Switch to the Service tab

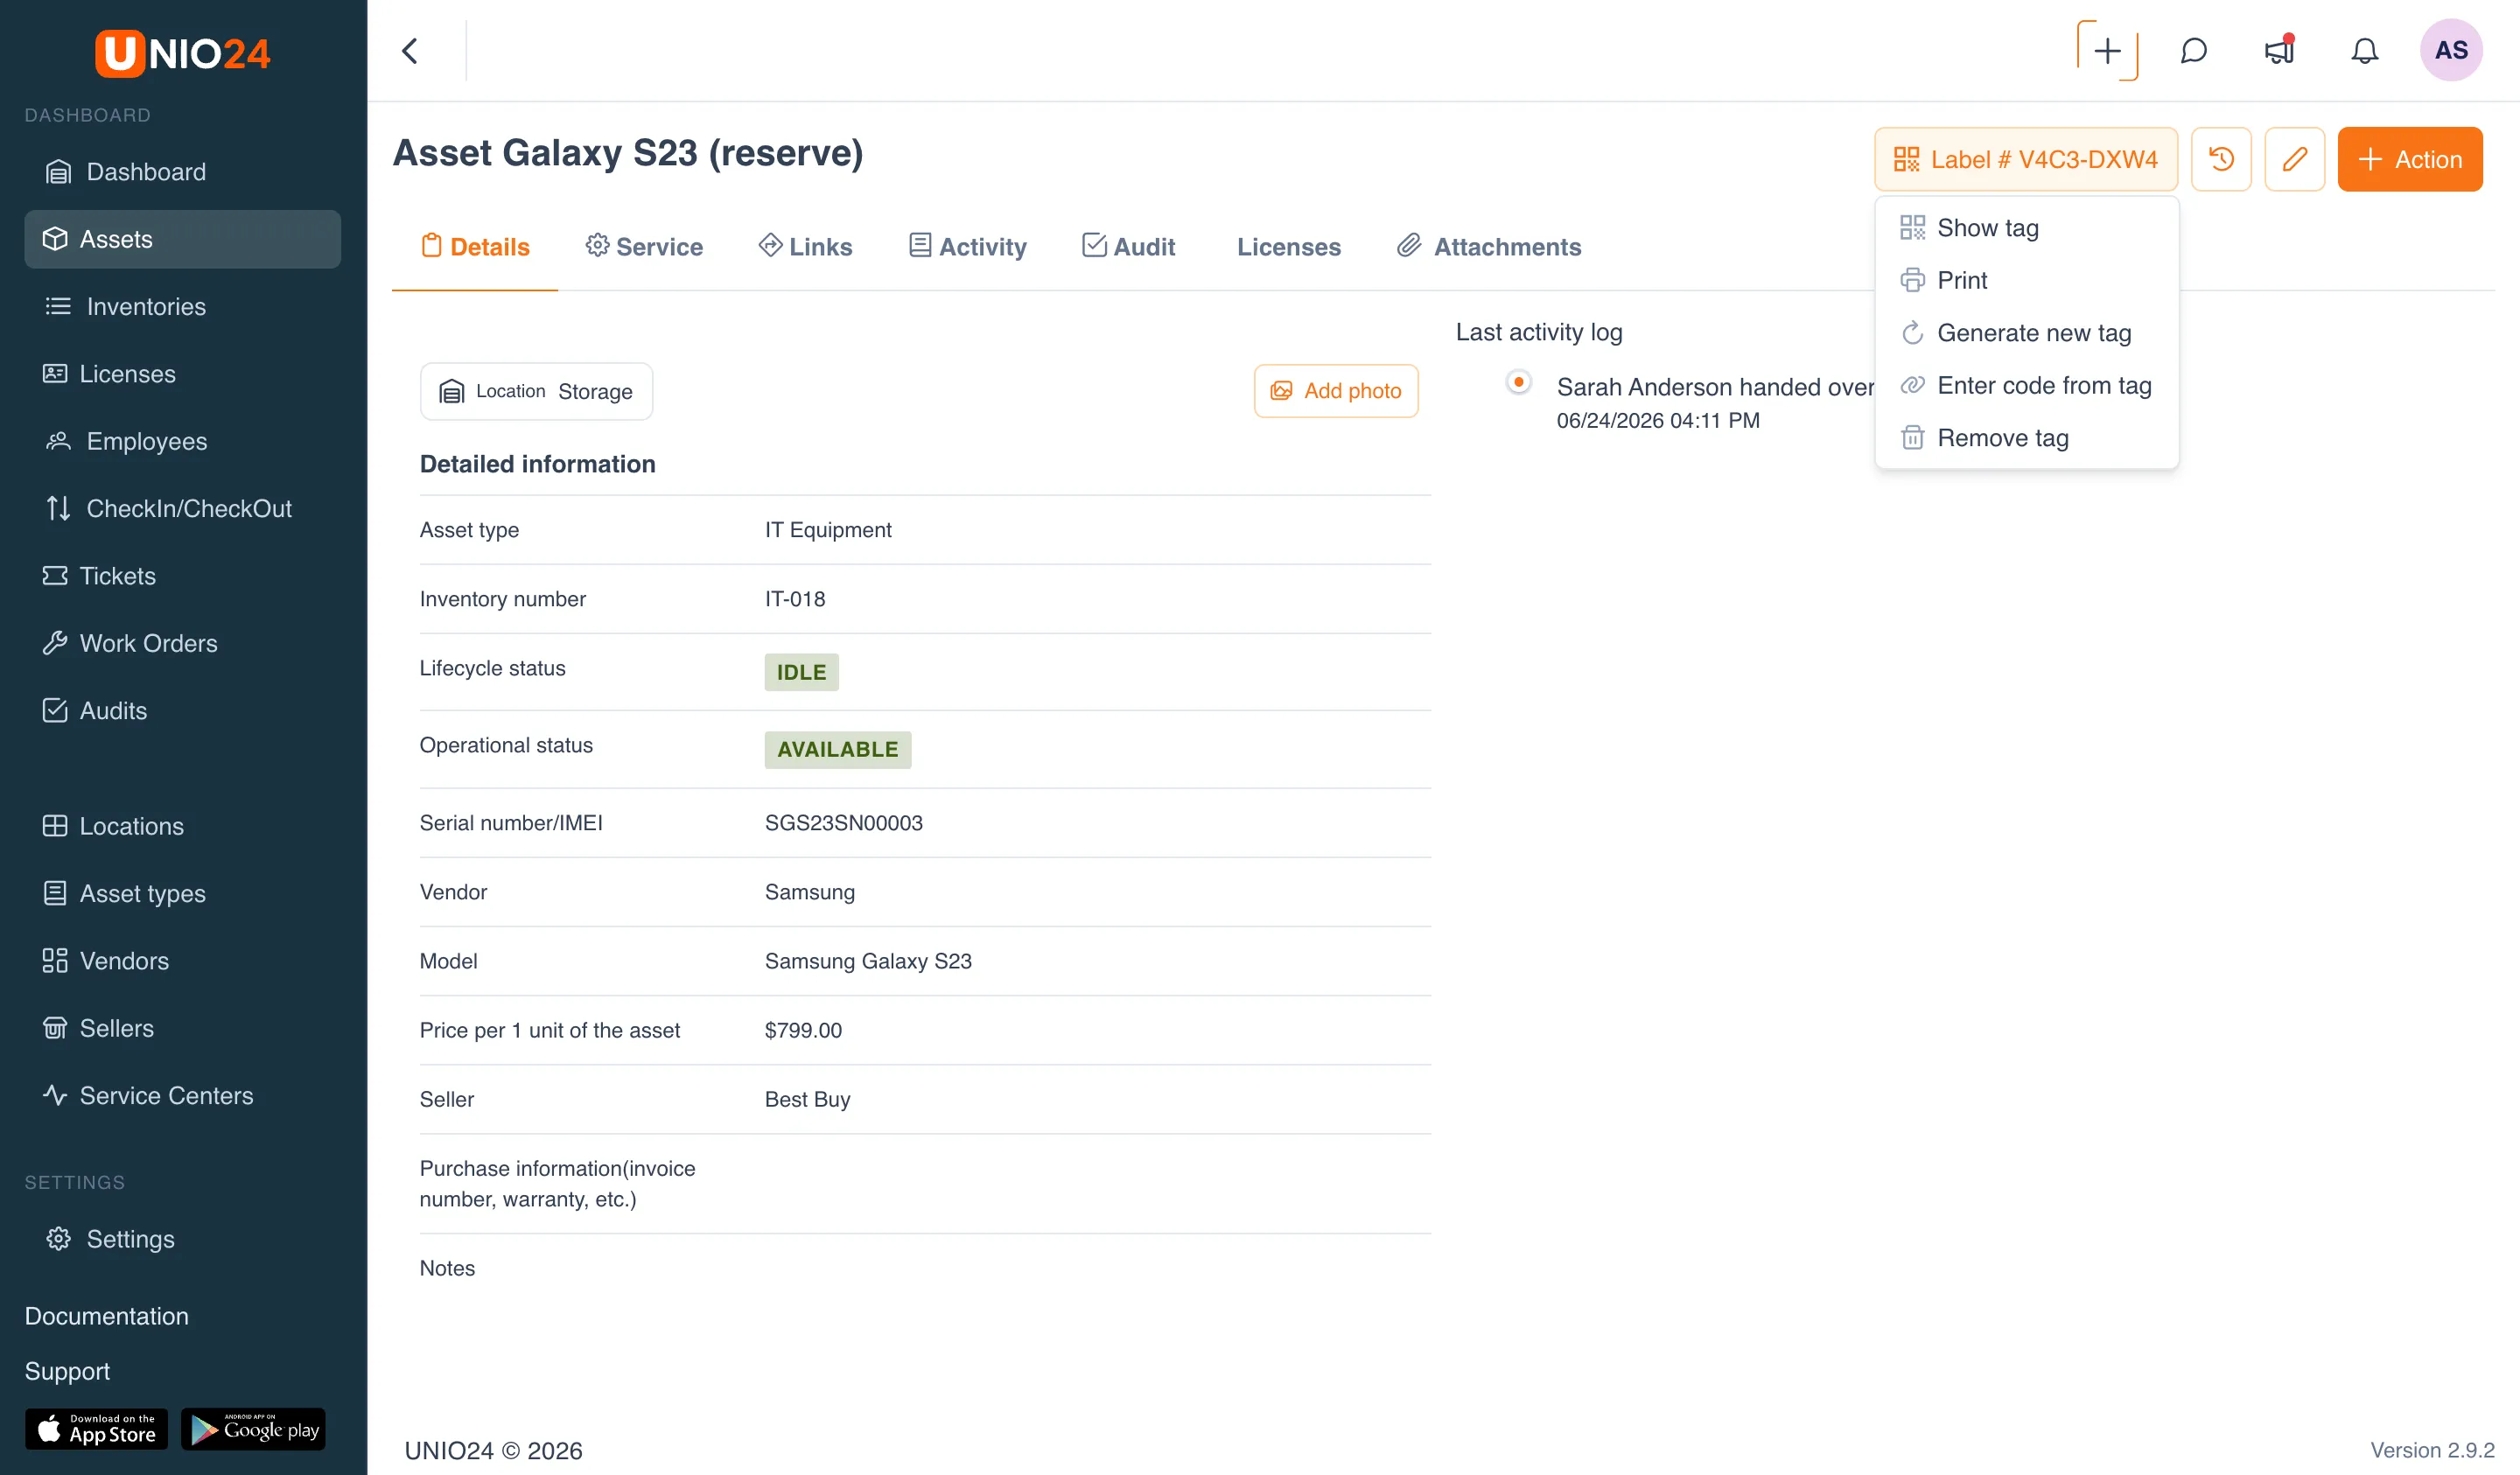pyautogui.click(x=645, y=246)
